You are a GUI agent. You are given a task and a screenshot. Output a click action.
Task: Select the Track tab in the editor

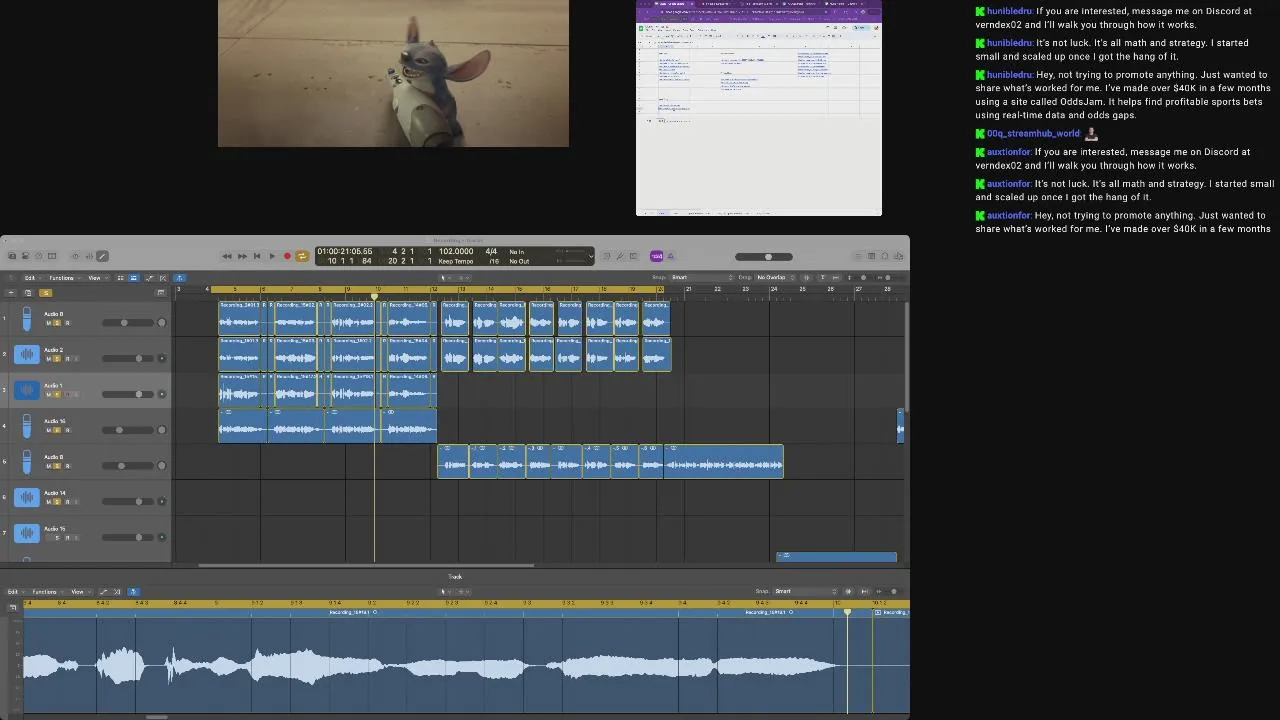[455, 576]
